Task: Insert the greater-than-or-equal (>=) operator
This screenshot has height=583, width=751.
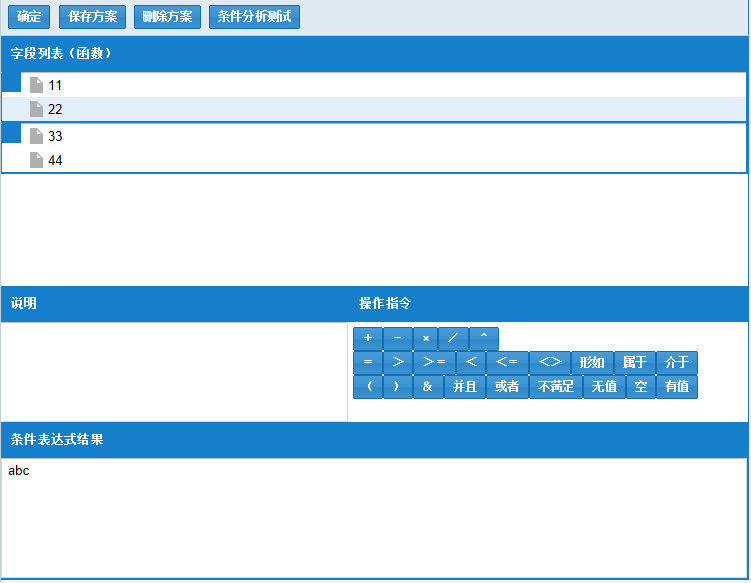Action: click(x=435, y=363)
